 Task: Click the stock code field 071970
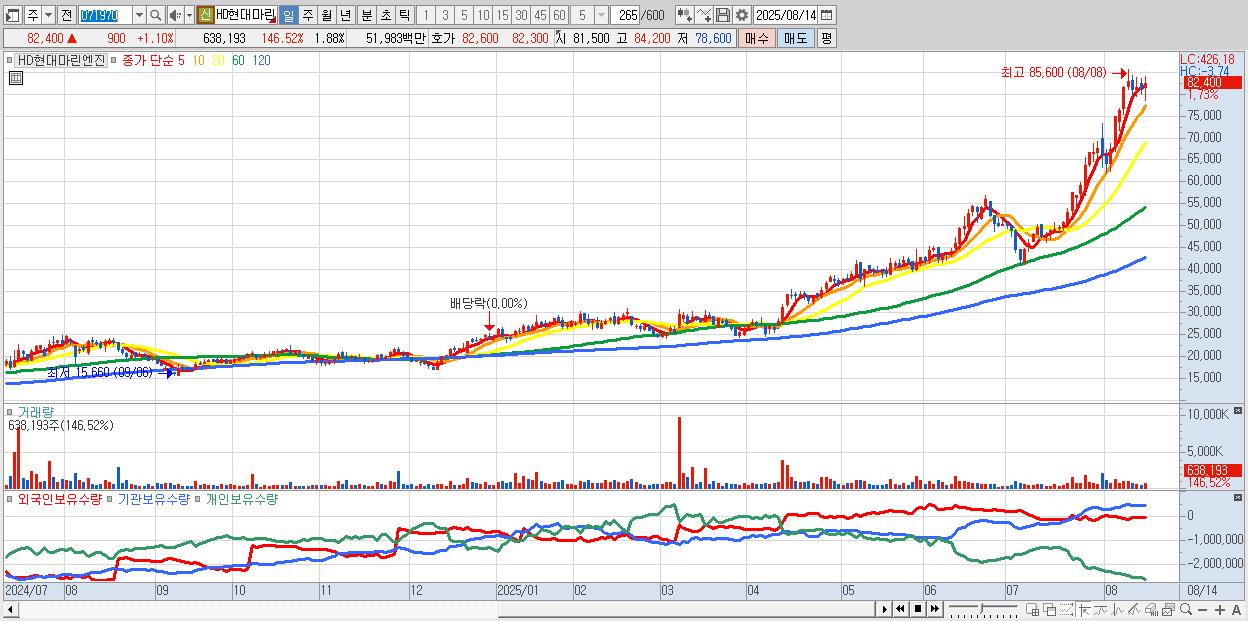pos(105,15)
